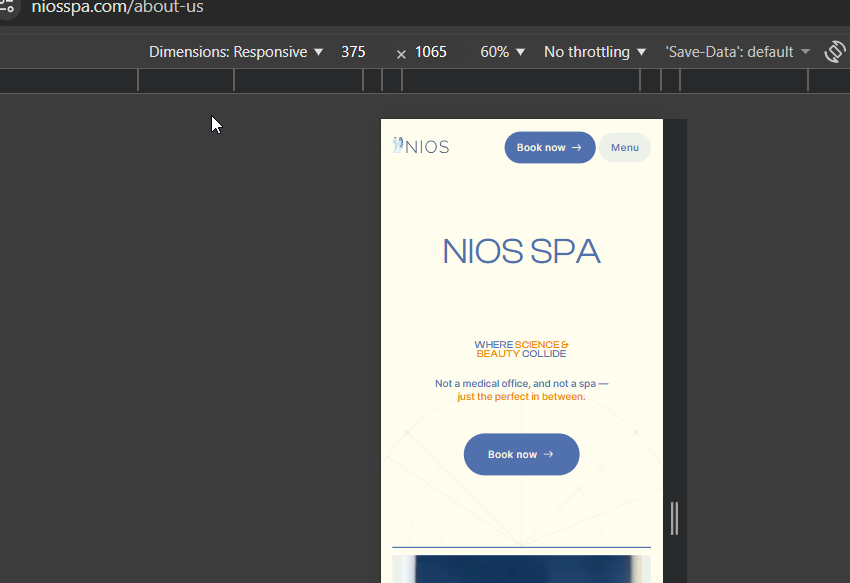
Task: Expand the 60% zoom dropdown
Action: [x=502, y=52]
